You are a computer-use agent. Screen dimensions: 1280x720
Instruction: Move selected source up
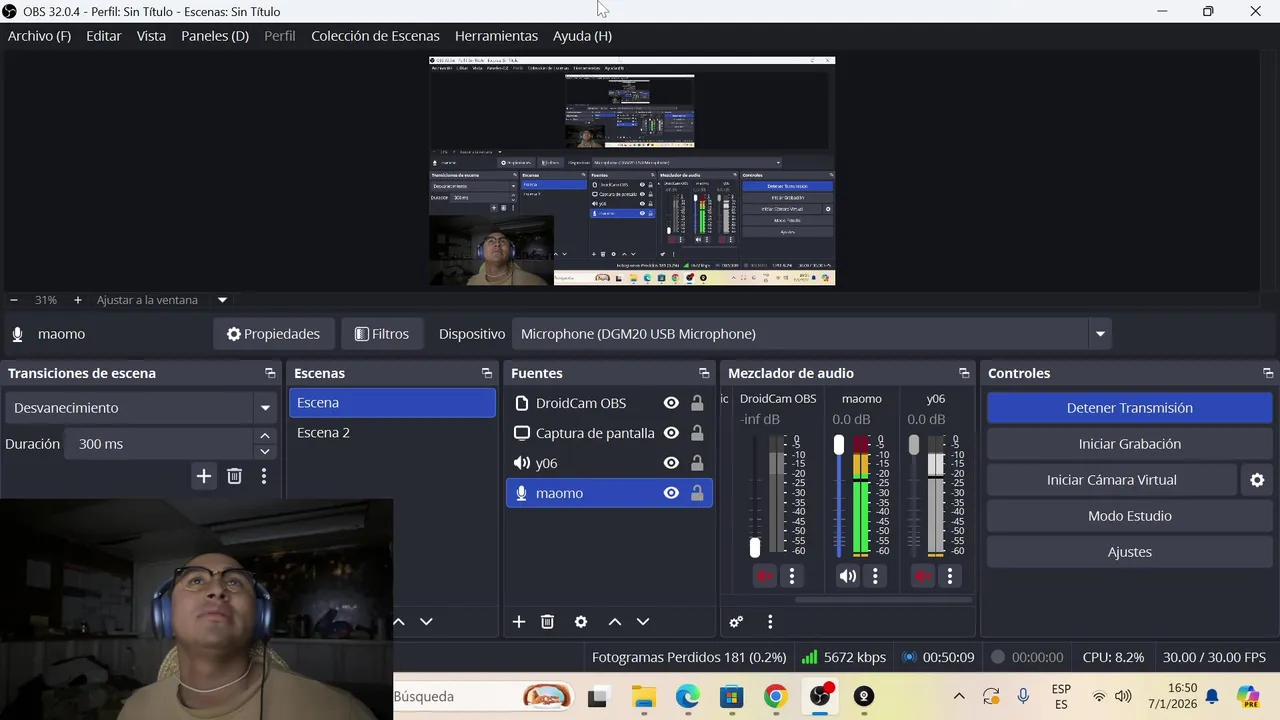click(x=615, y=622)
